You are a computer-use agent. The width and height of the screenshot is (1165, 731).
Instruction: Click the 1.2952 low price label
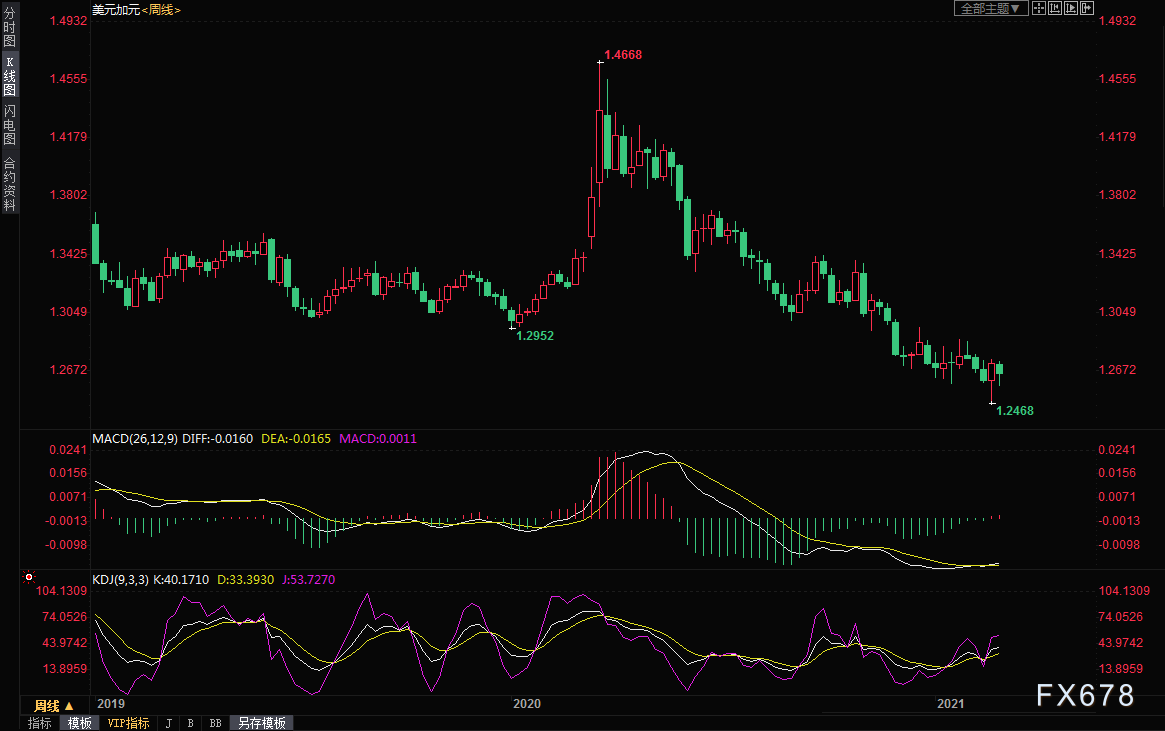click(x=535, y=336)
